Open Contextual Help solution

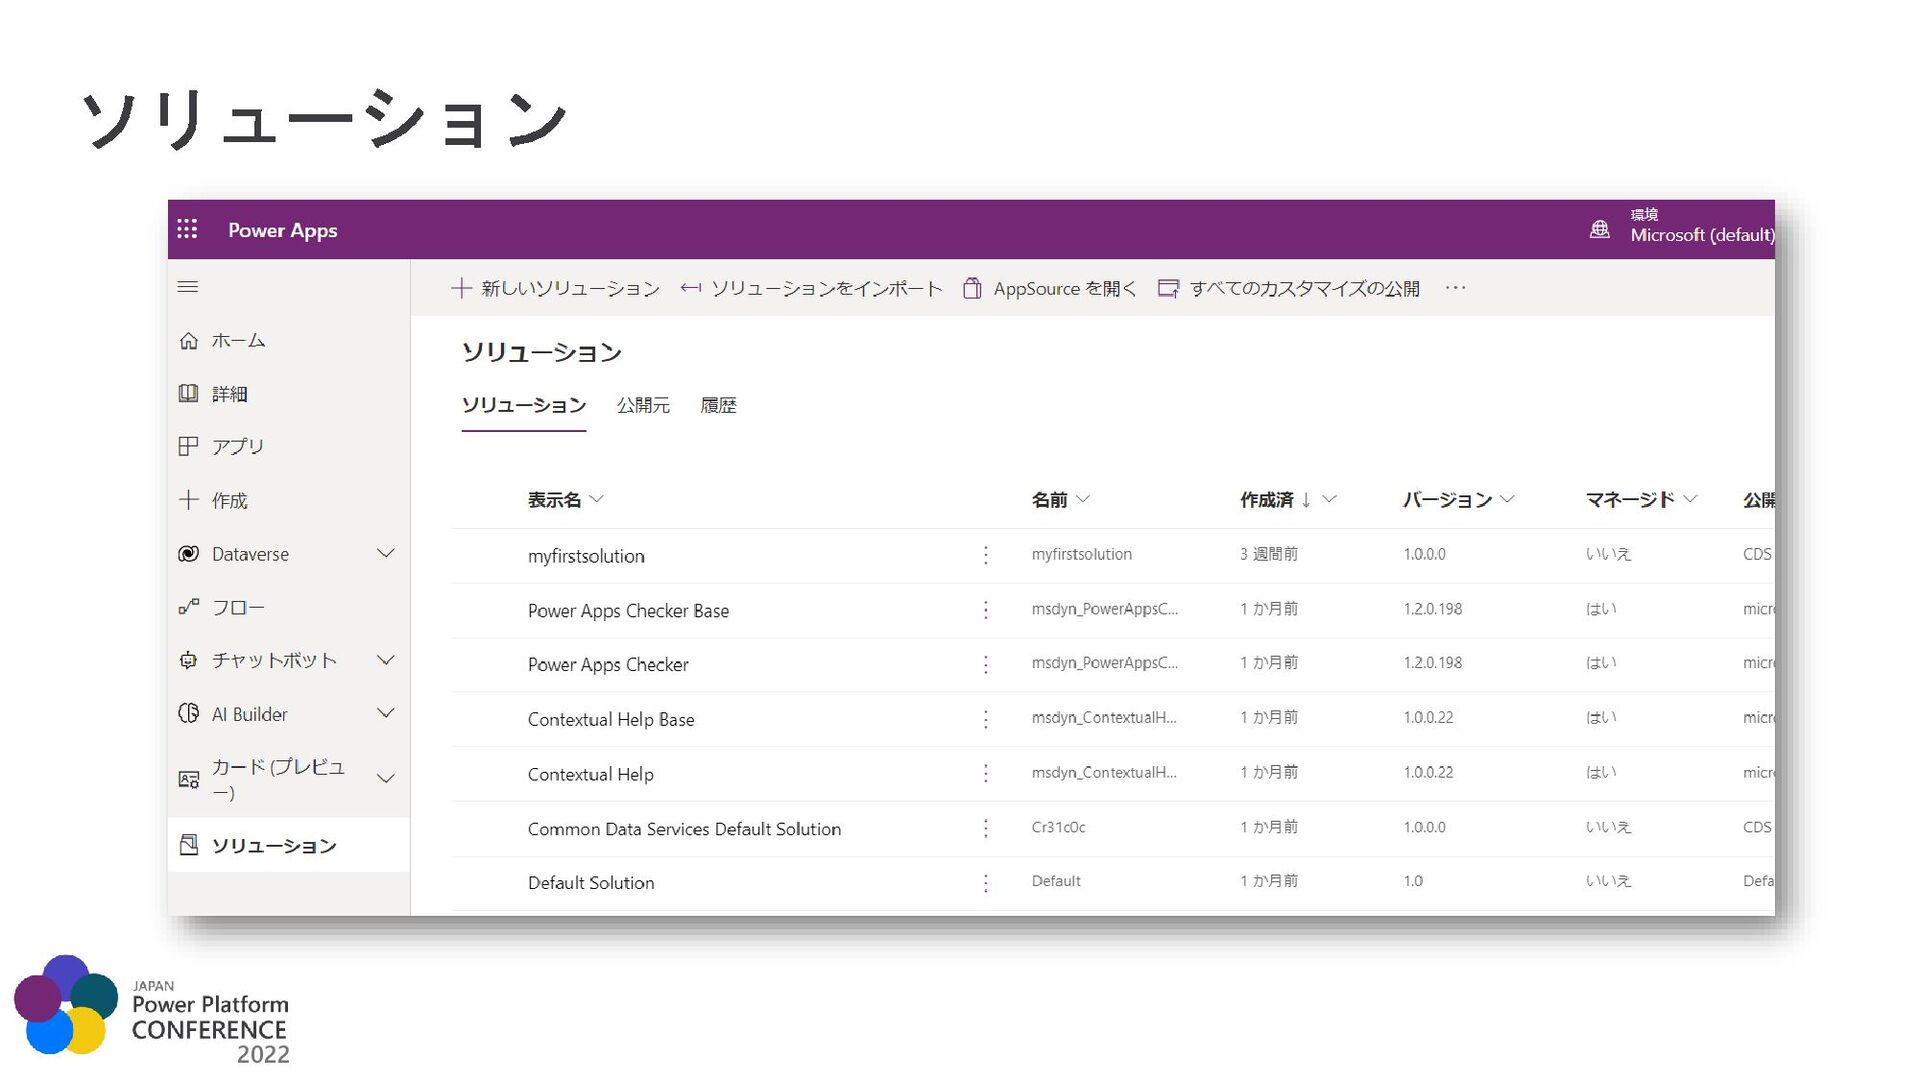tap(590, 774)
